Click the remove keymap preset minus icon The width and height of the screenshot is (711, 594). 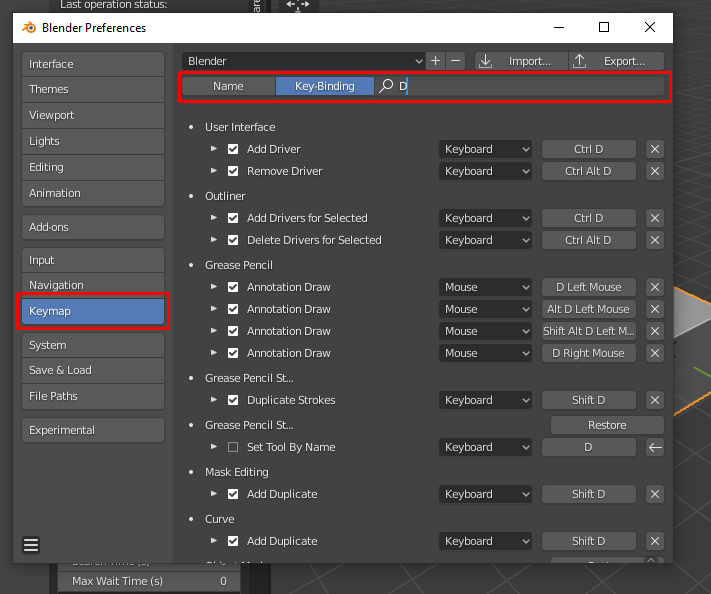click(456, 61)
